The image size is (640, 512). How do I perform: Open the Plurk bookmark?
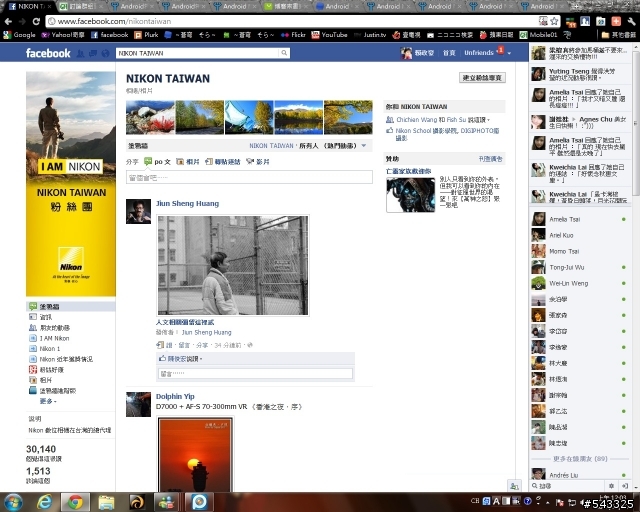pos(146,35)
